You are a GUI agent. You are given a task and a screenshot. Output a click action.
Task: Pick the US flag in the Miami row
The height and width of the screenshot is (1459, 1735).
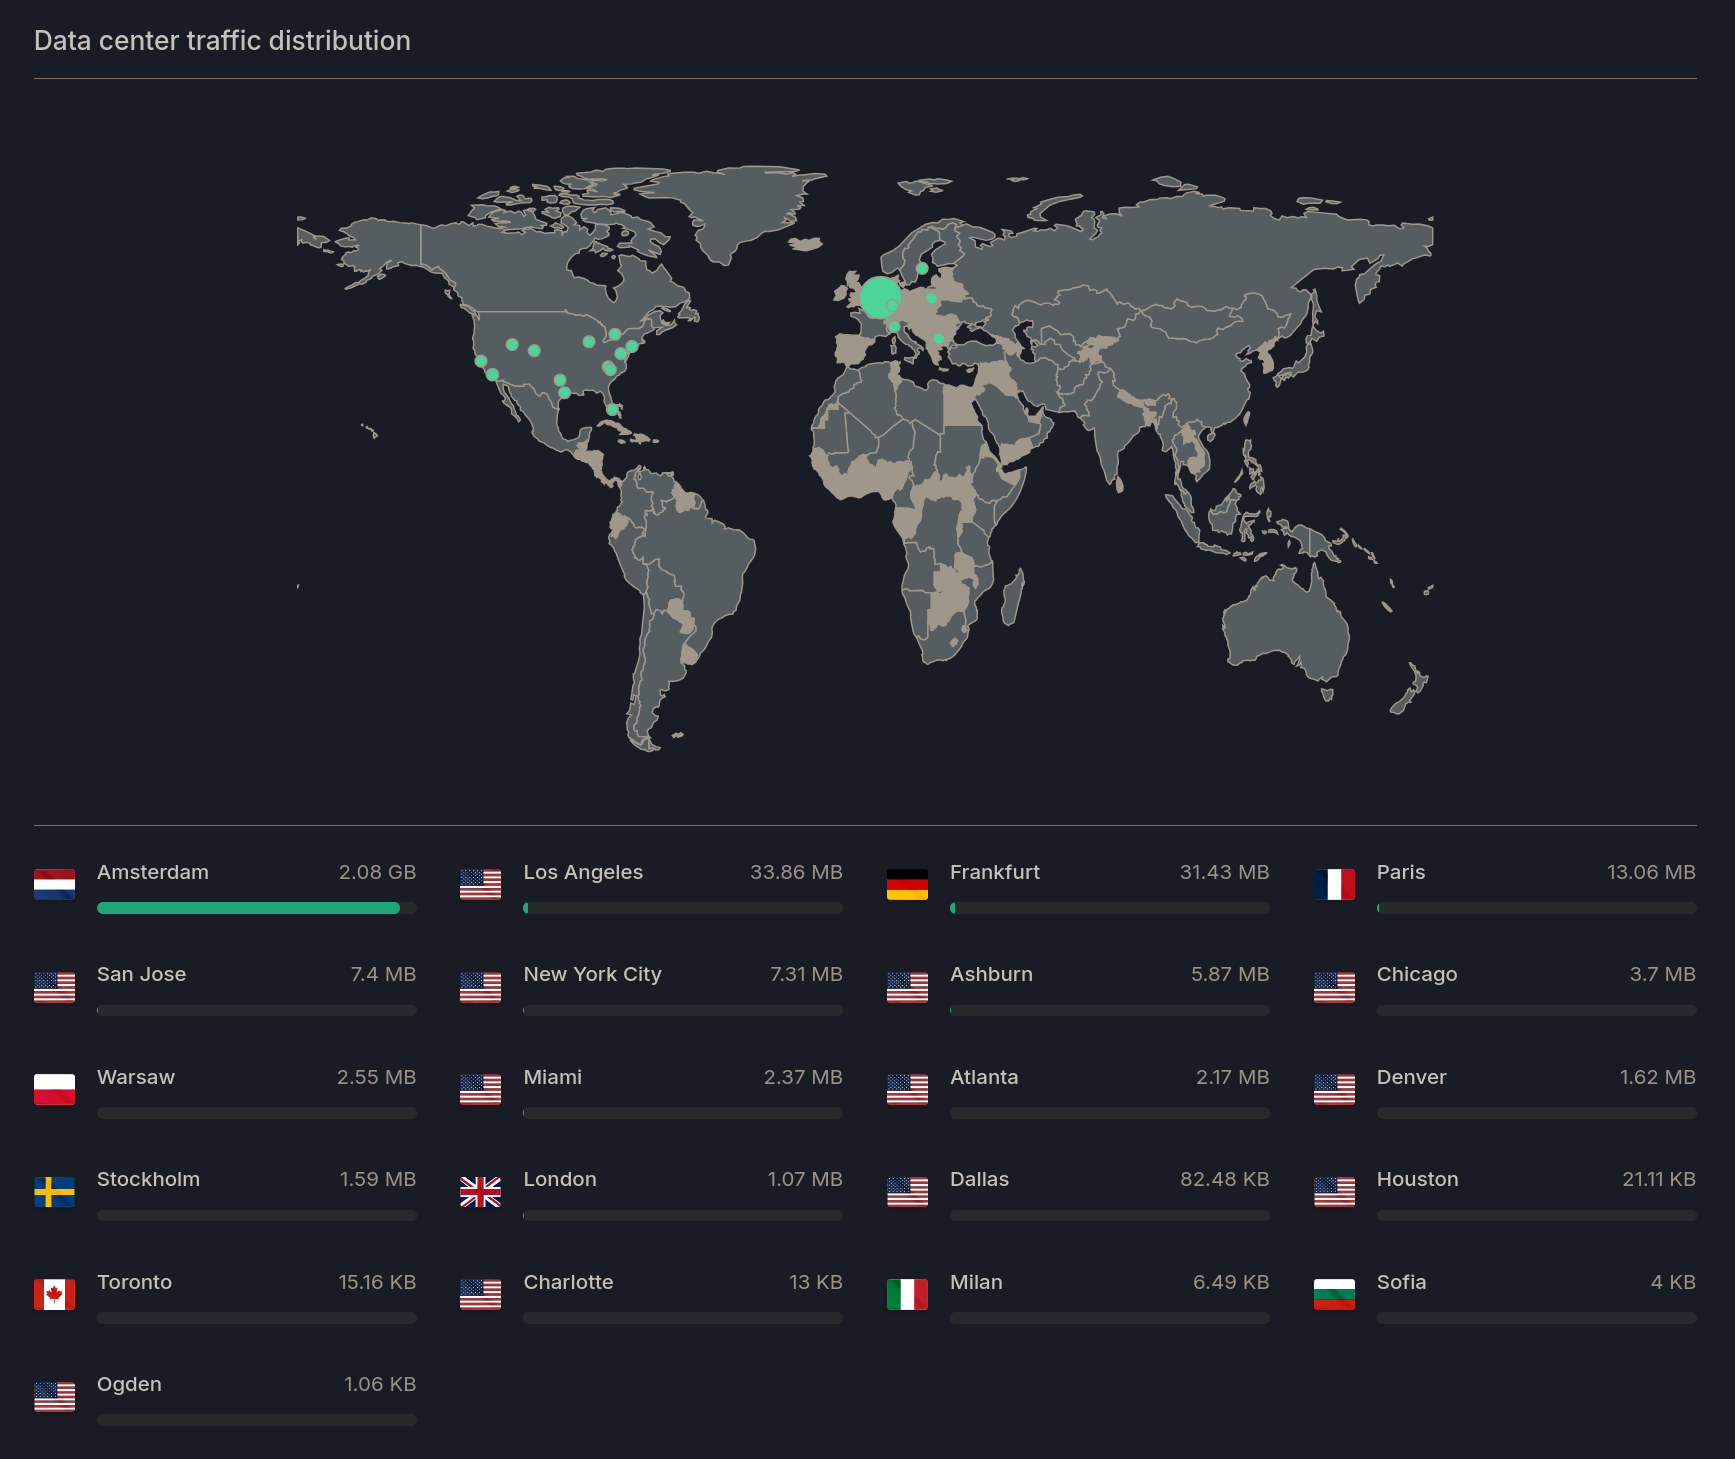tap(480, 1089)
